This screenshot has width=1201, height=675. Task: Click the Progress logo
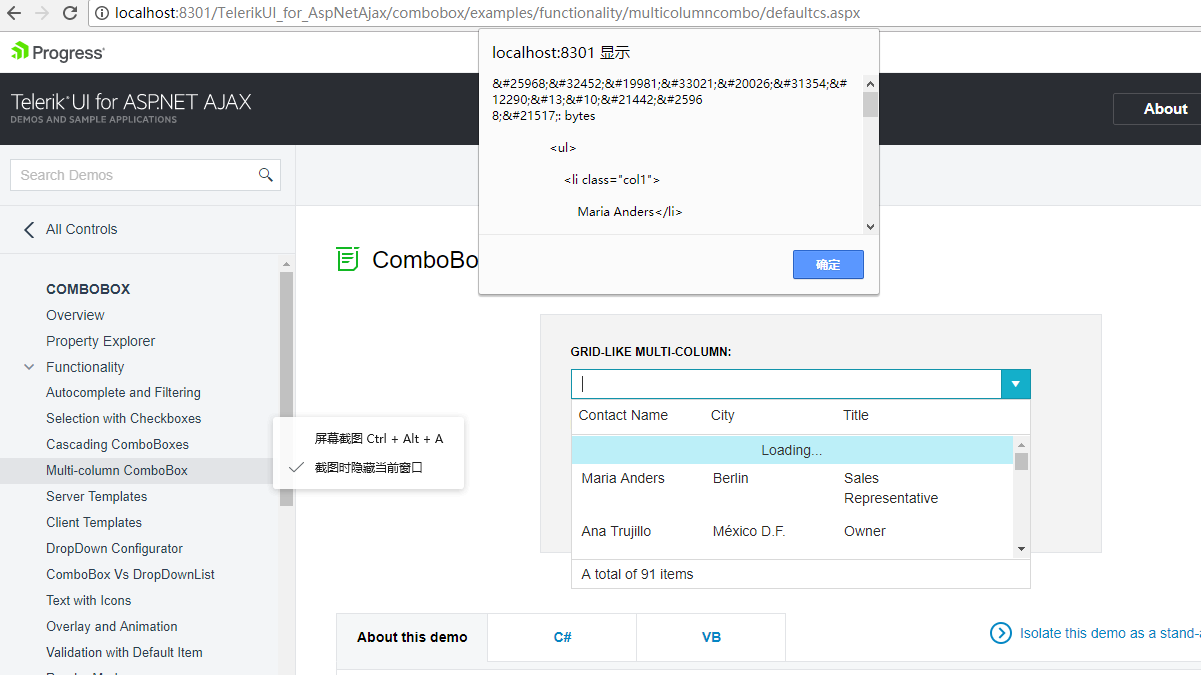pyautogui.click(x=57, y=52)
